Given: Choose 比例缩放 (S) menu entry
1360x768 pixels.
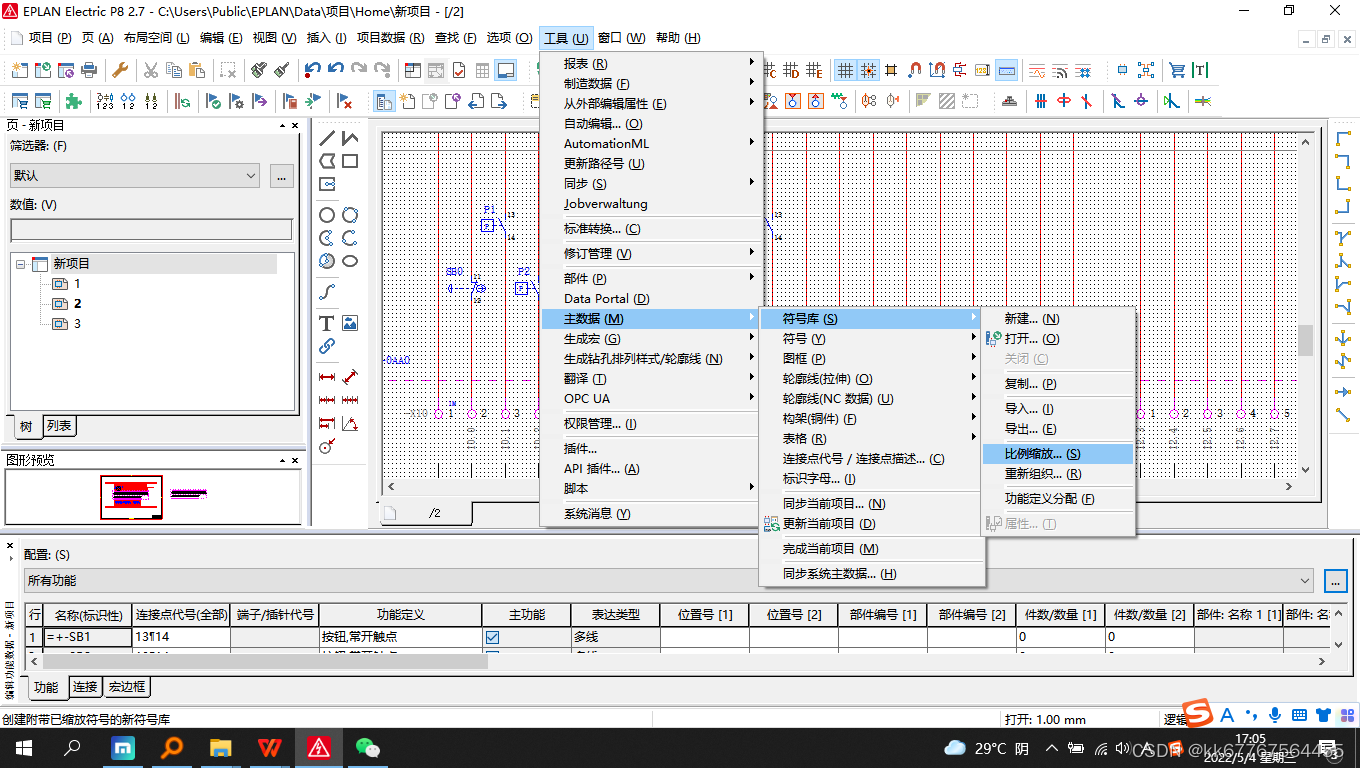Looking at the screenshot, I should pyautogui.click(x=1058, y=454).
